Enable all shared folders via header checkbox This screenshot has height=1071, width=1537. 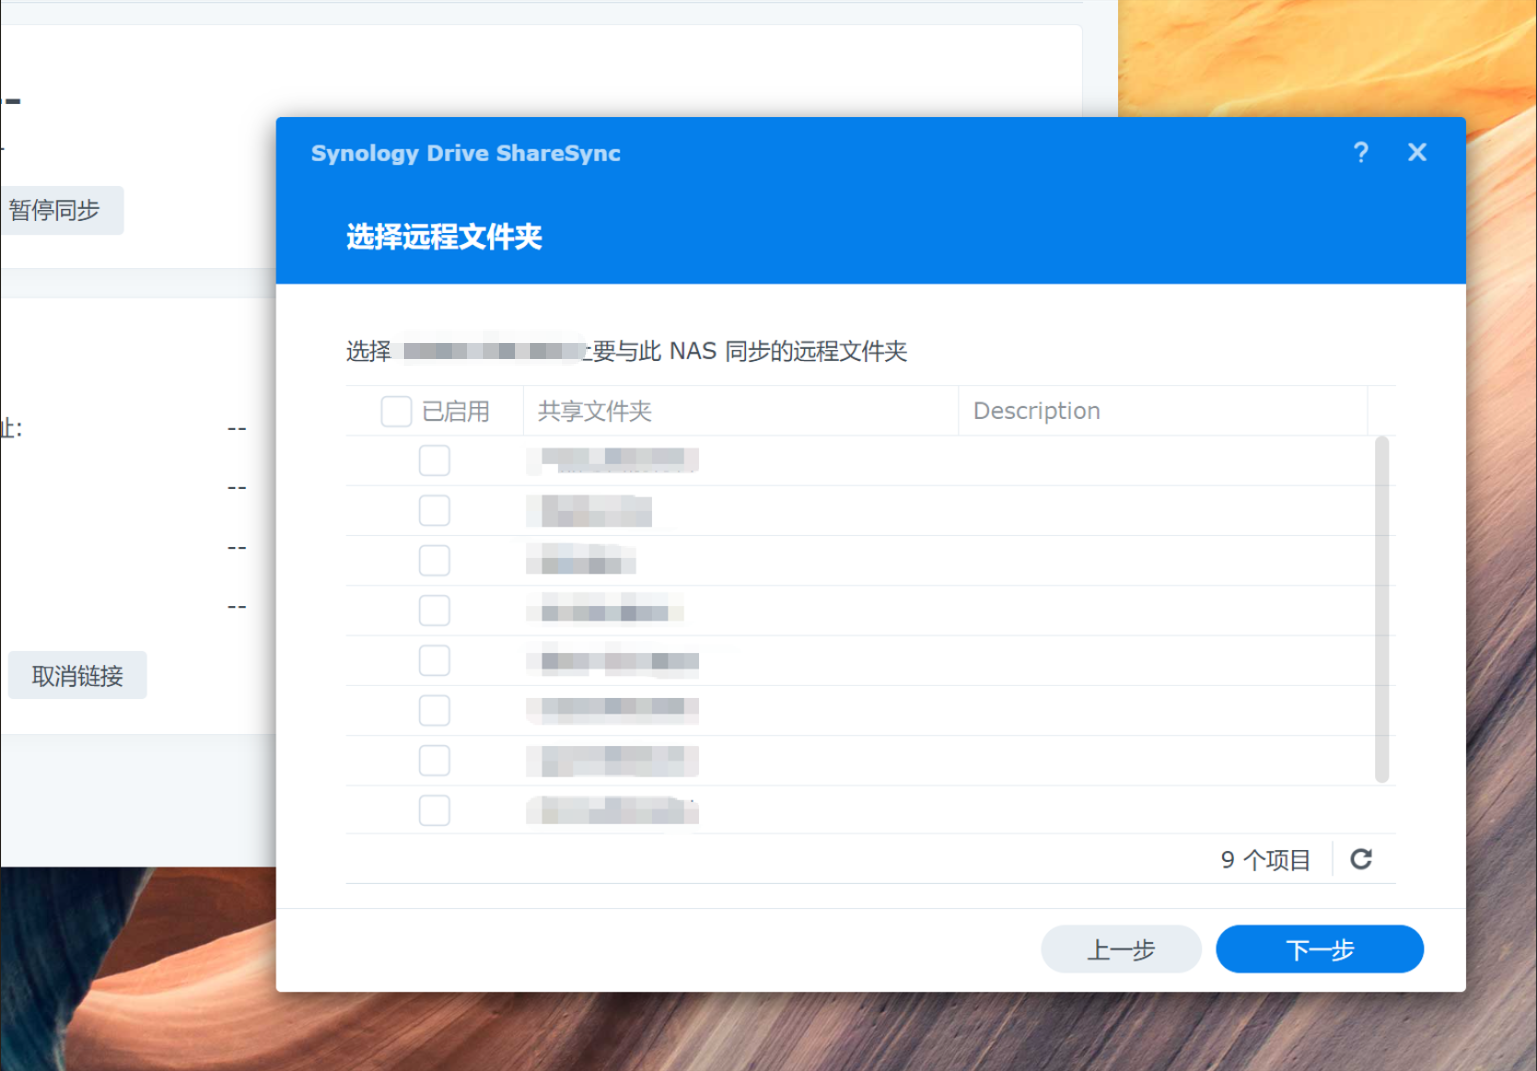[396, 410]
